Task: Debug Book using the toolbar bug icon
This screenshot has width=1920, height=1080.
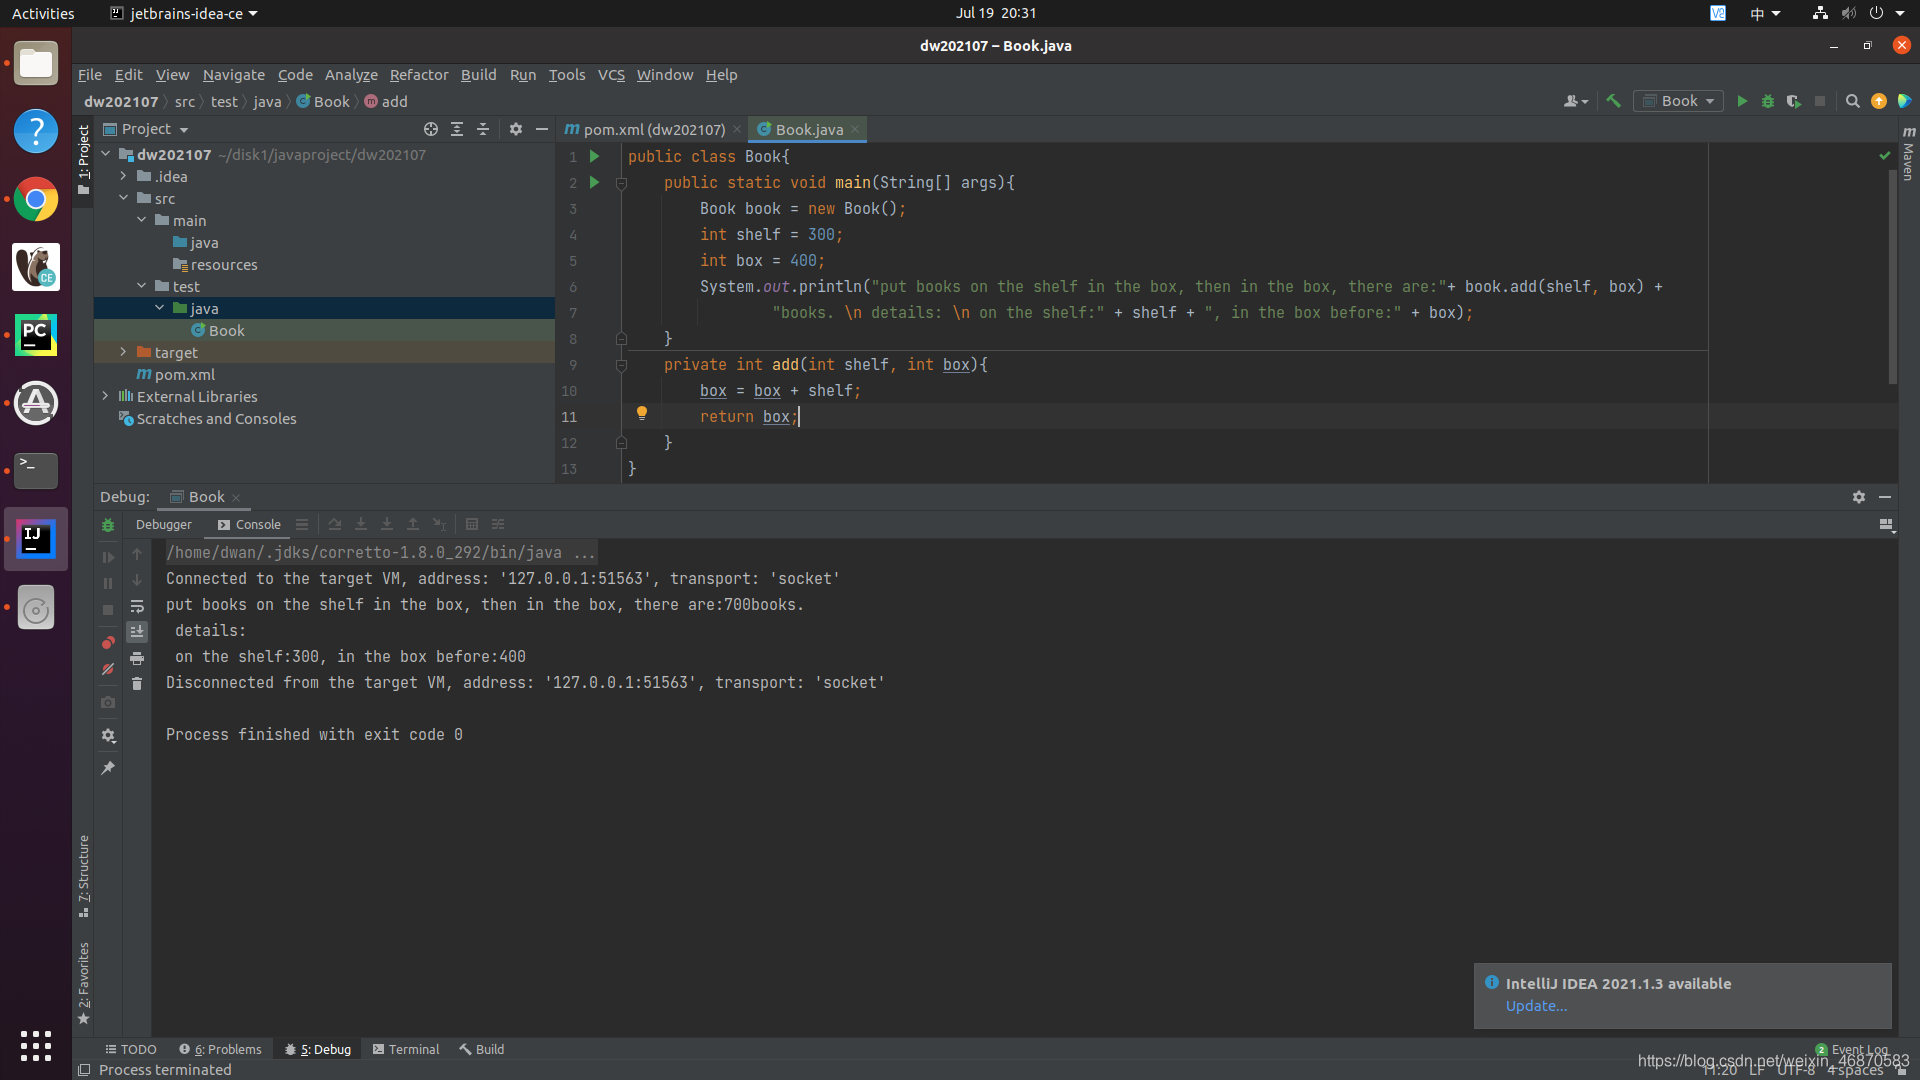Action: pyautogui.click(x=1768, y=101)
